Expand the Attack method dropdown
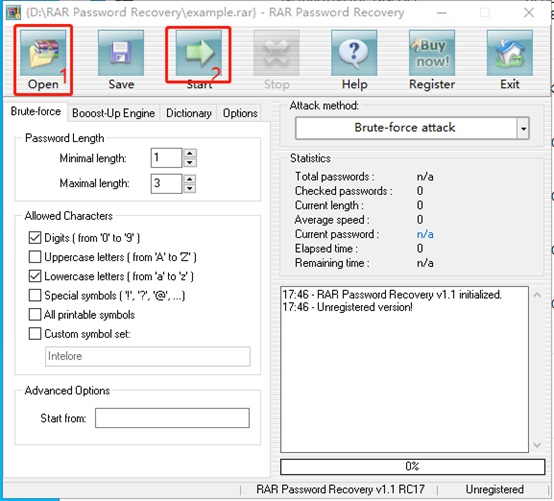The height and width of the screenshot is (501, 554). [x=523, y=128]
